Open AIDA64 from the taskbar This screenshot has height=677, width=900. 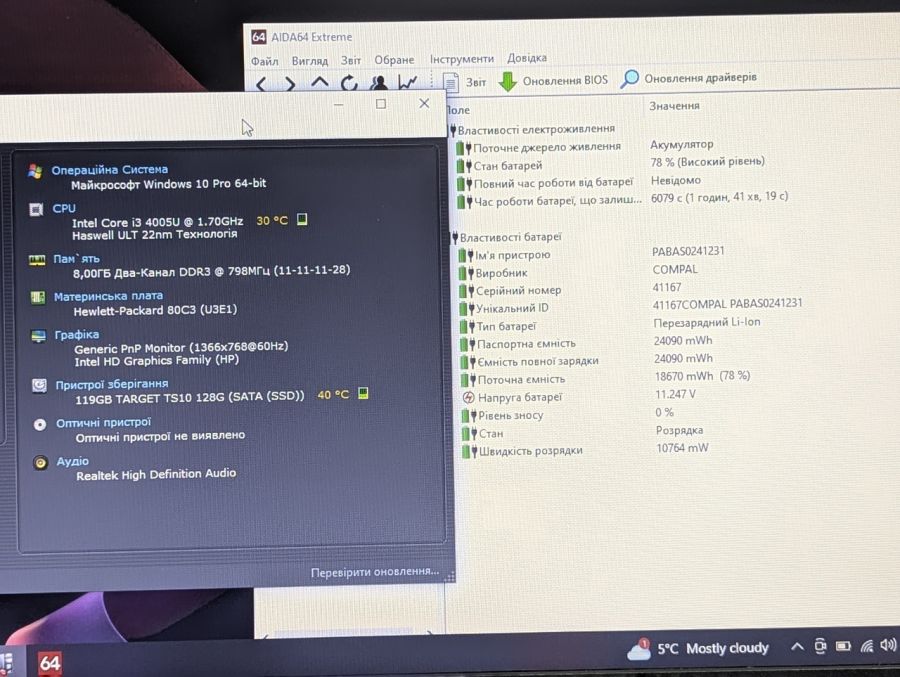[50, 662]
